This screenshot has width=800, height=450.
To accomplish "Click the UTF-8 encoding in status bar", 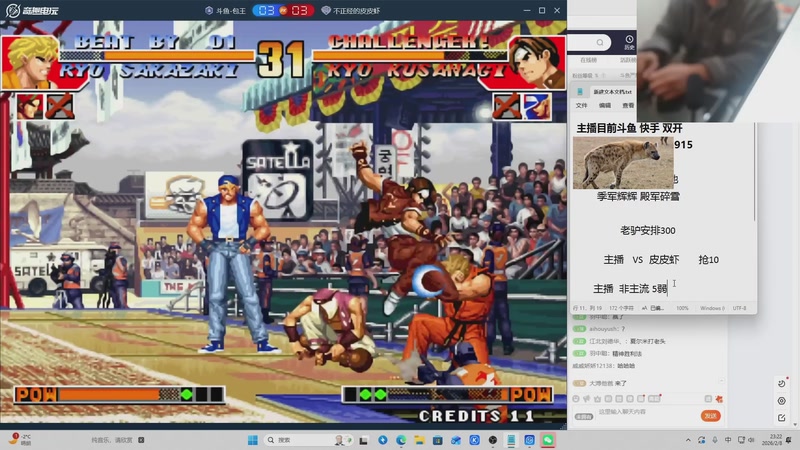I will click(x=739, y=308).
